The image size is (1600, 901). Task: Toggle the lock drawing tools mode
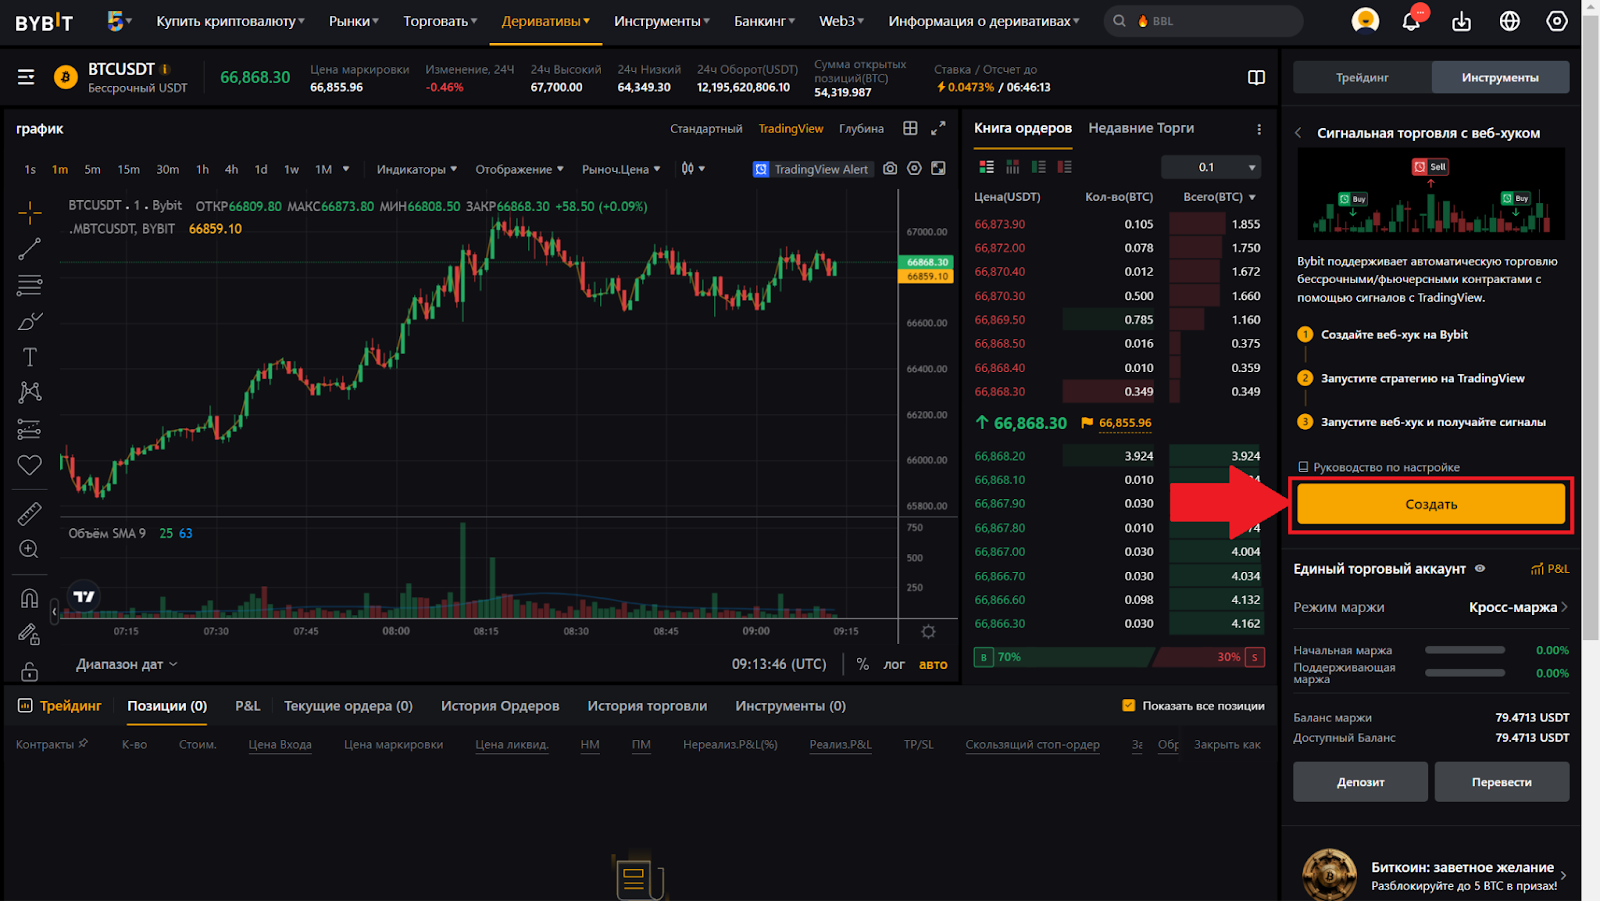click(x=29, y=634)
